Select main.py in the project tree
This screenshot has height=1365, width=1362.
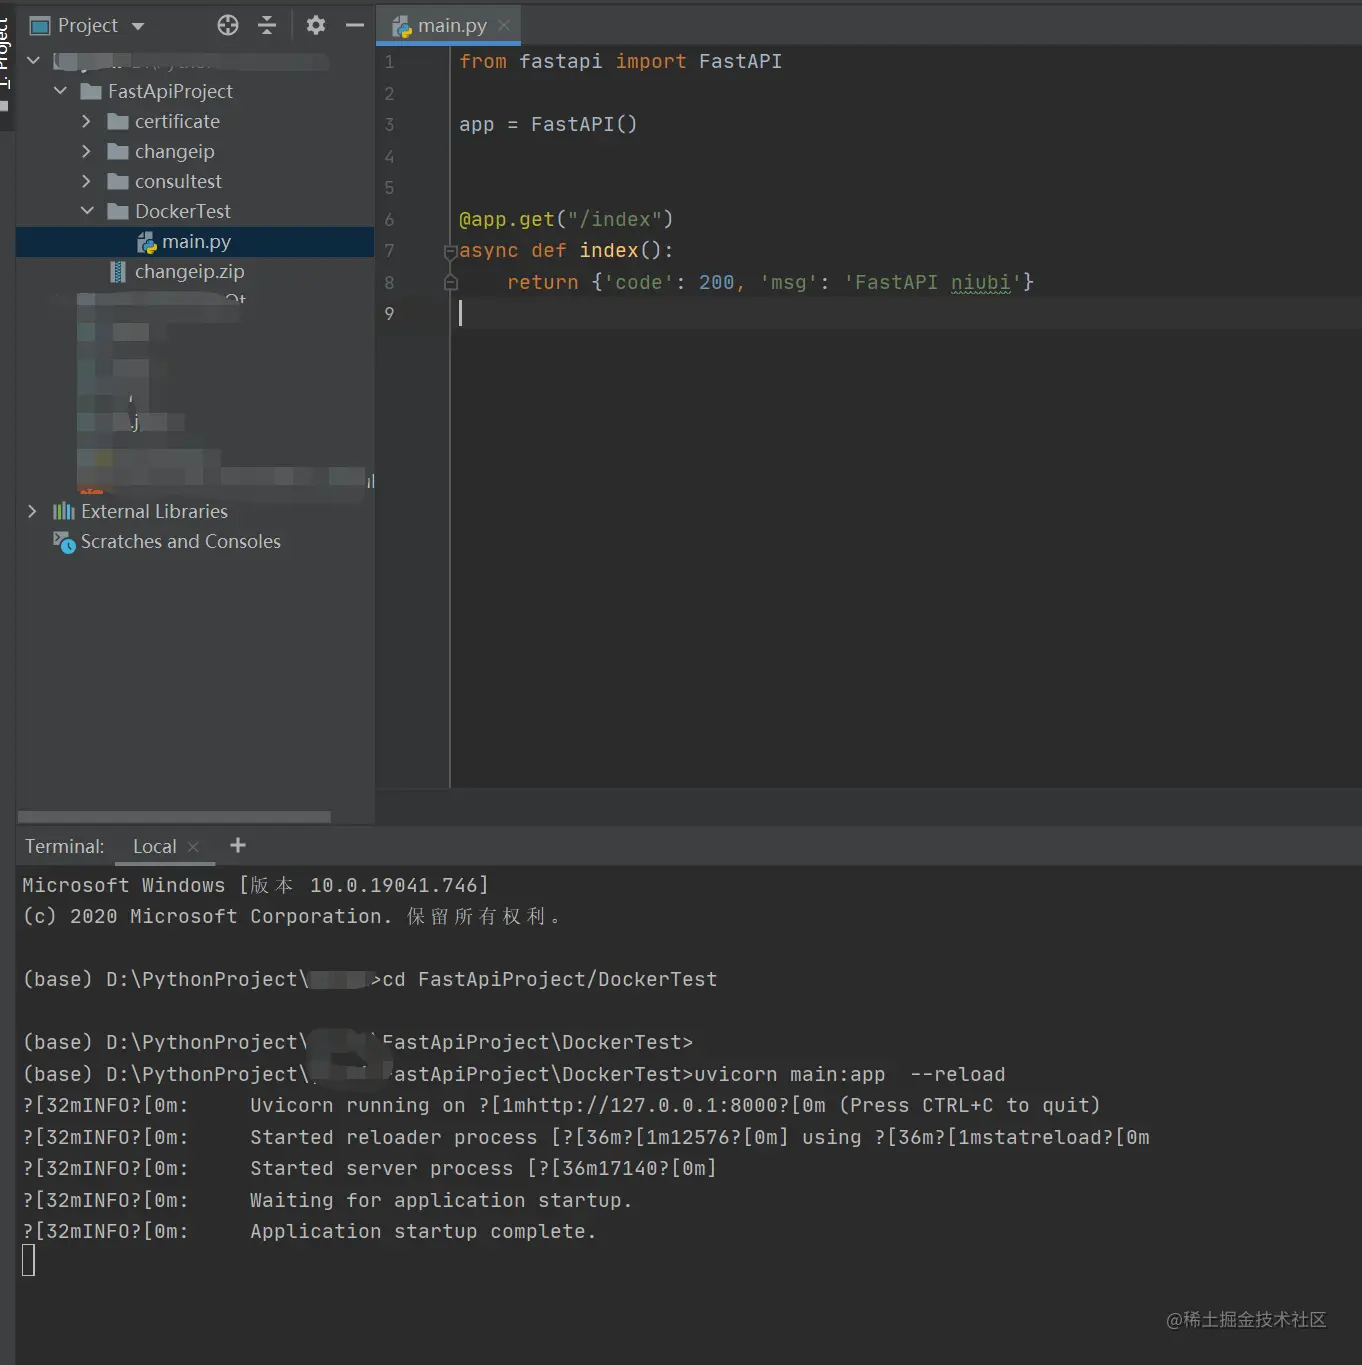195,242
